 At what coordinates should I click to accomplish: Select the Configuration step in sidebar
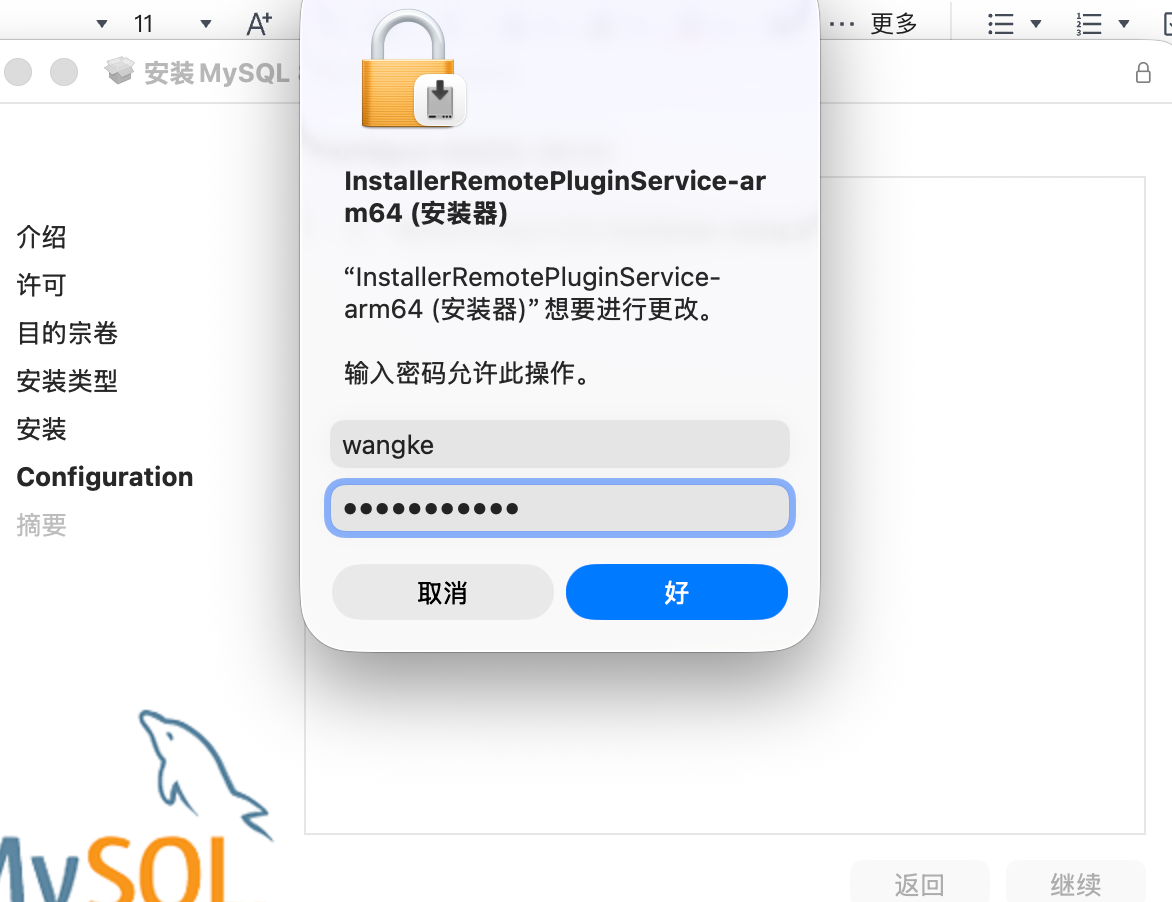click(x=105, y=477)
